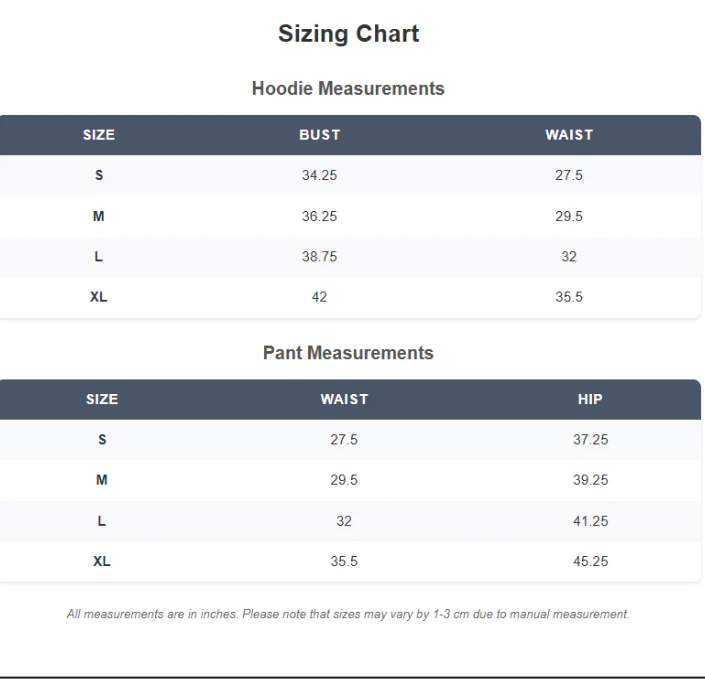Viewport: 705px width, 685px height.
Task: Click hoodie bust value 38.75
Action: click(319, 257)
